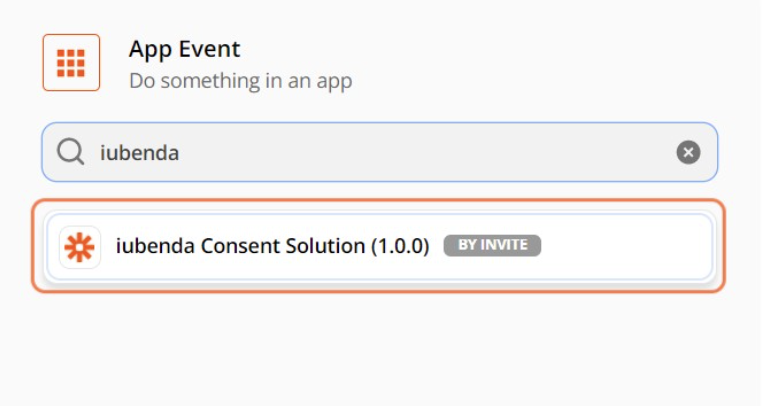Click the magnifying glass search icon
764x406 pixels.
coord(70,152)
